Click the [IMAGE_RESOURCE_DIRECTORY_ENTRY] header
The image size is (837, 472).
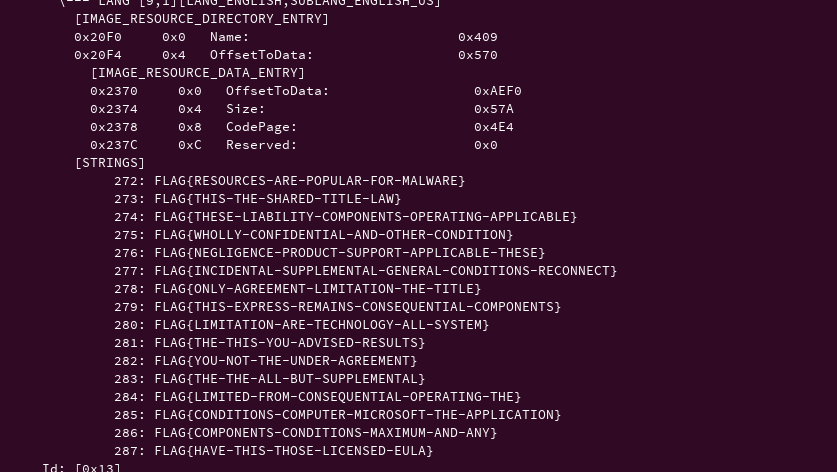click(x=202, y=19)
